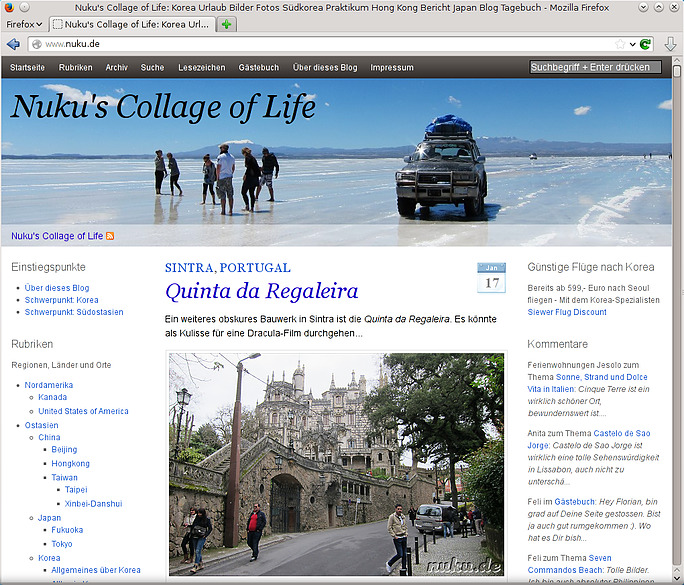
Task: Open a new tab with the plus icon
Action: point(226,24)
